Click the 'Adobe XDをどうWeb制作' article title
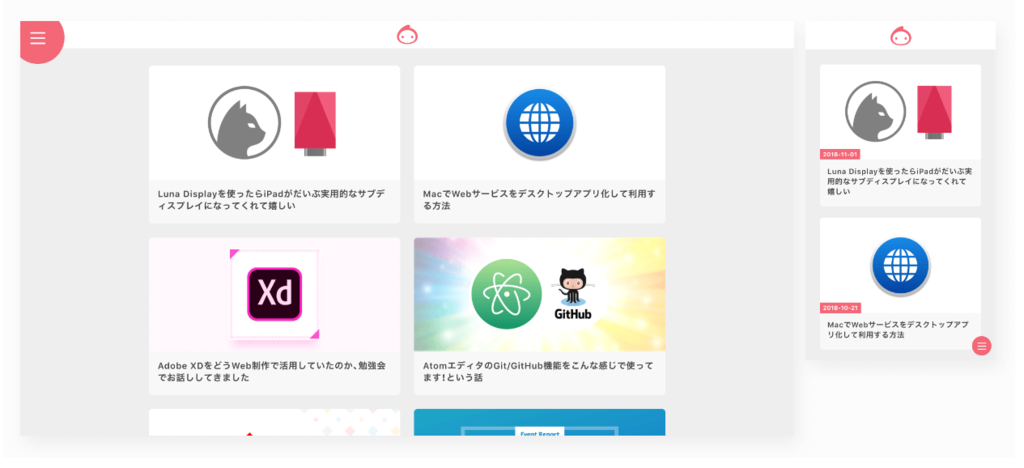 pyautogui.click(x=272, y=371)
